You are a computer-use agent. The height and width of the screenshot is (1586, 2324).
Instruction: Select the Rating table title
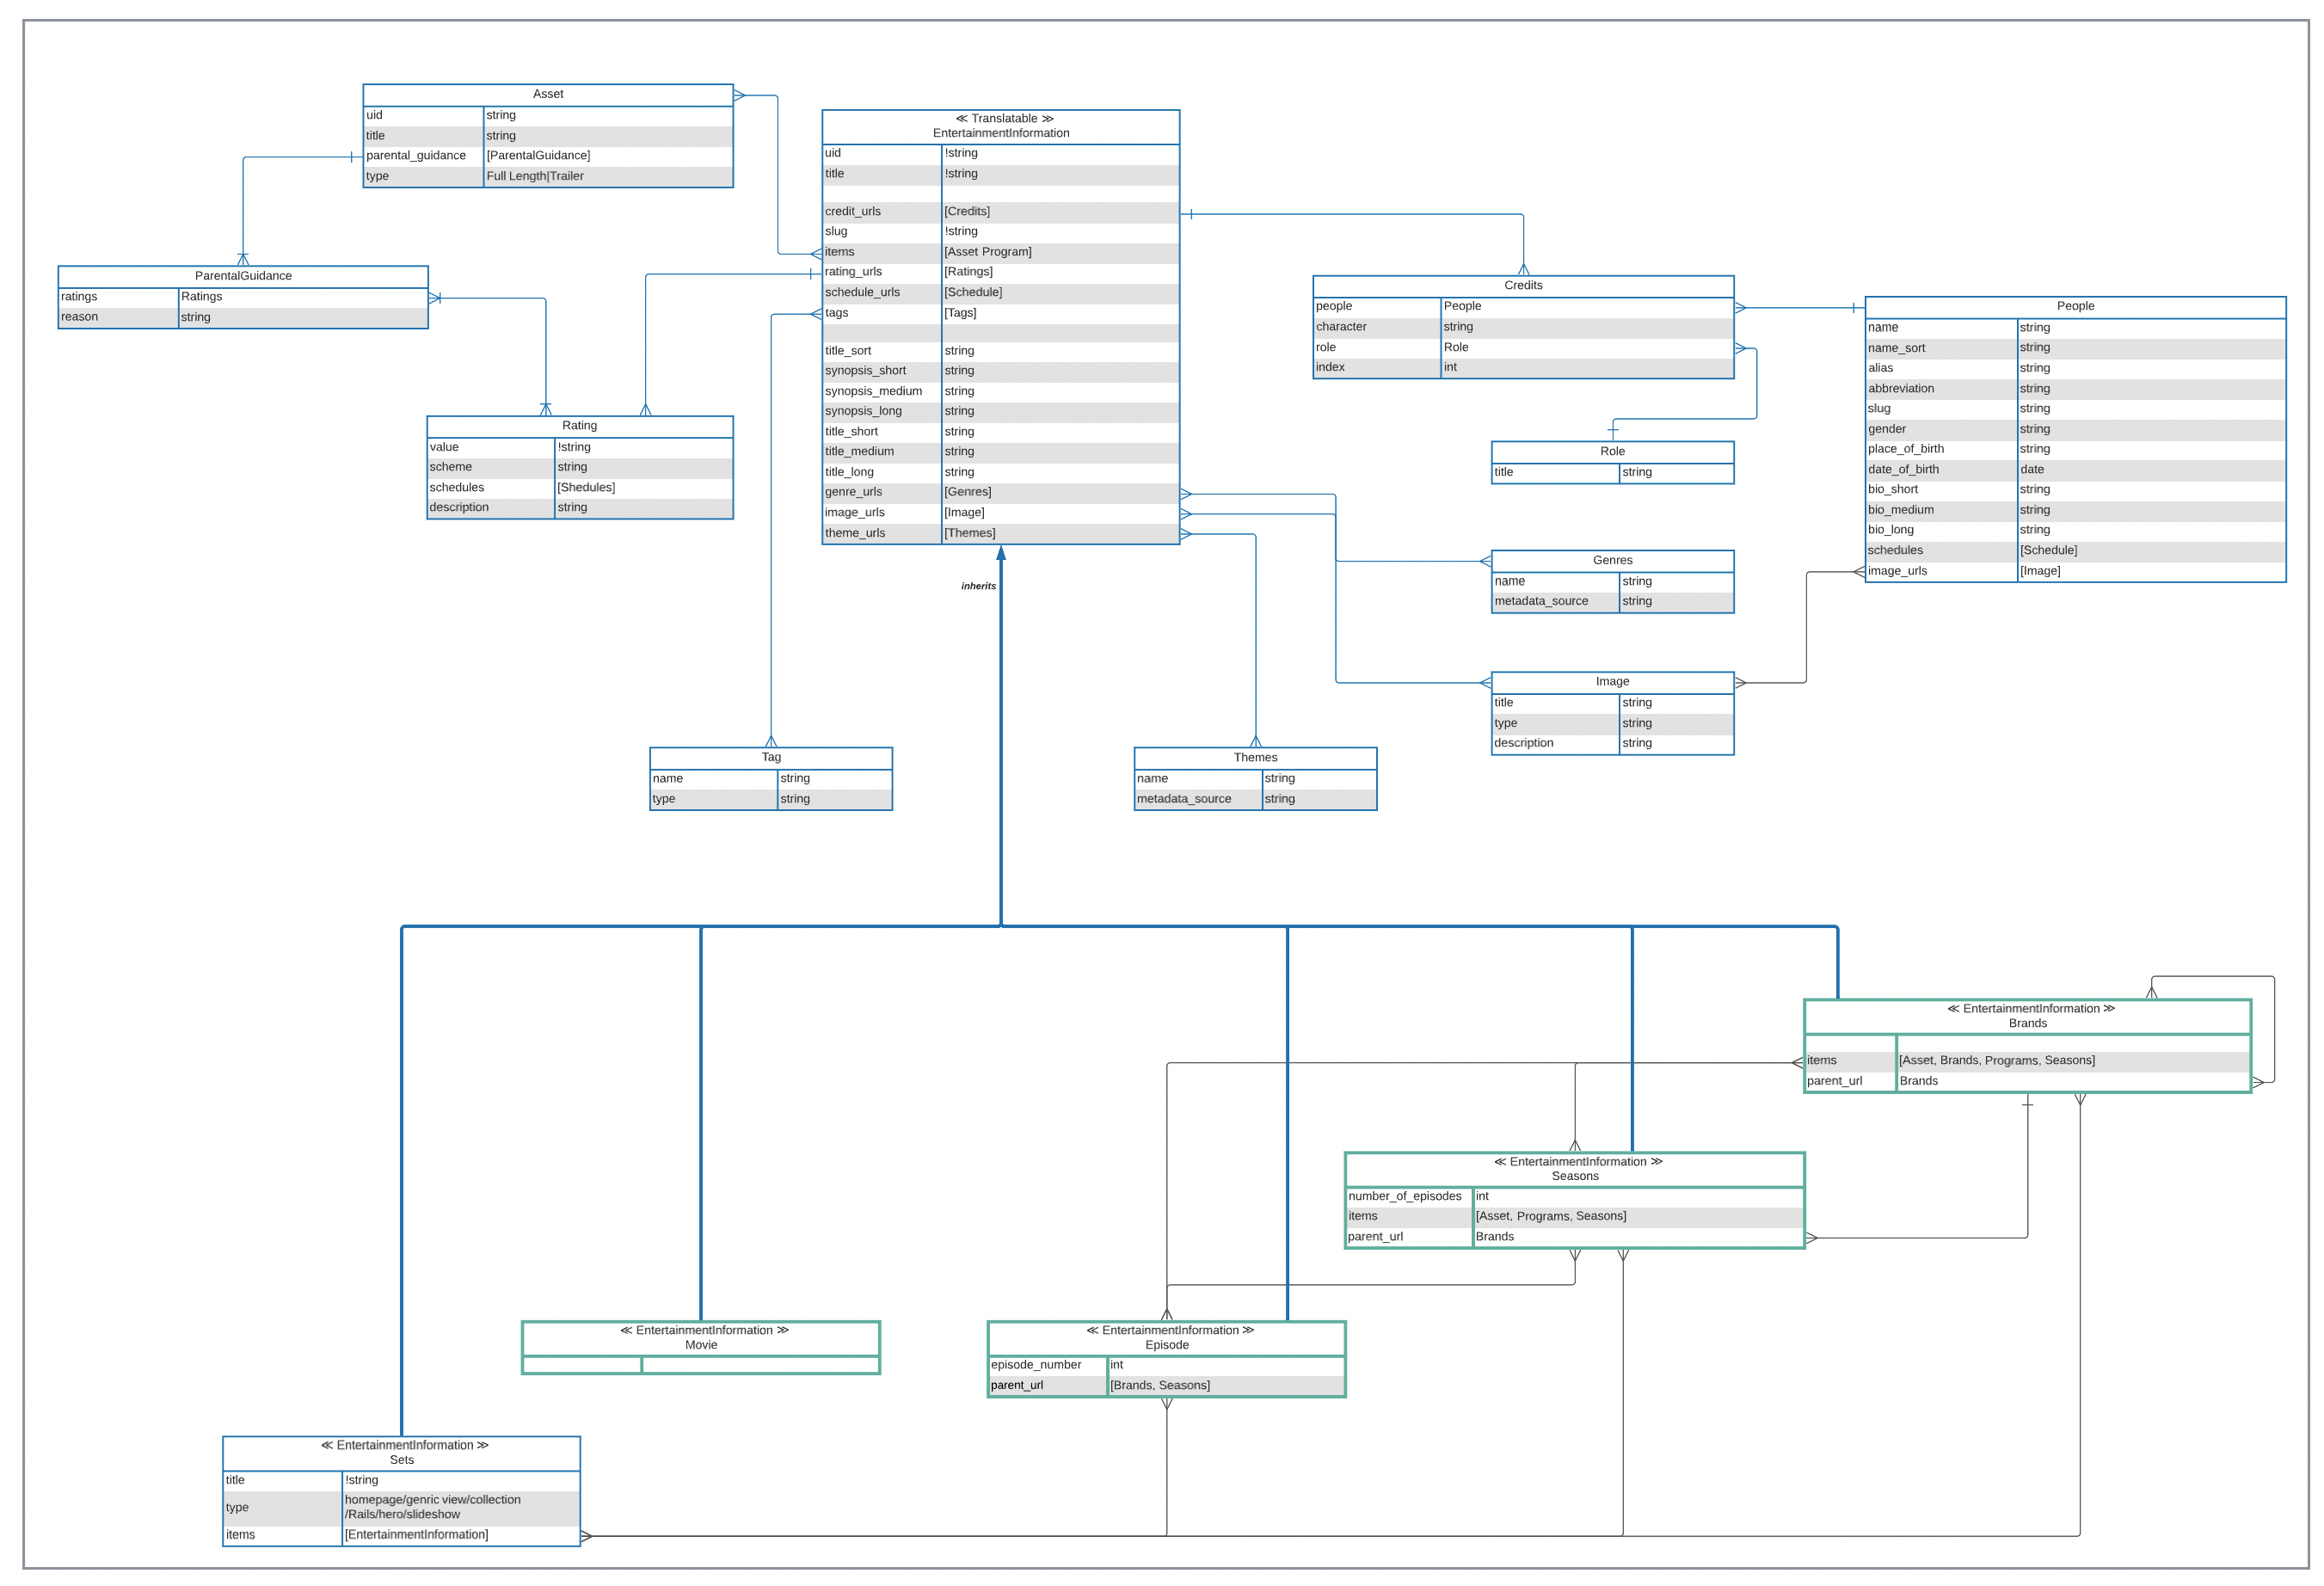pos(579,426)
